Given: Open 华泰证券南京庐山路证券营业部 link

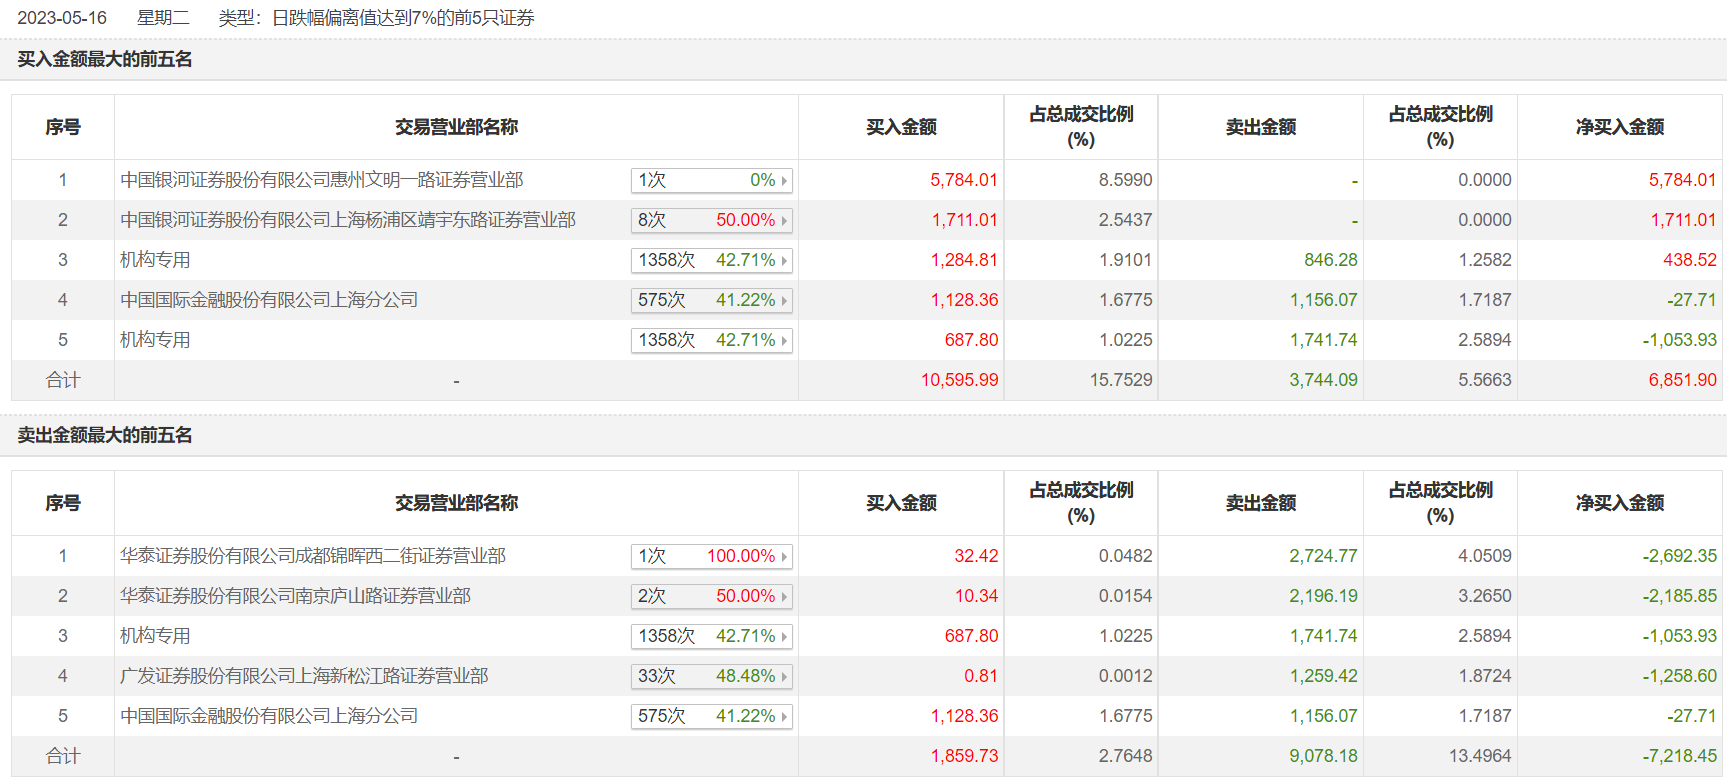Looking at the screenshot, I should click(295, 596).
